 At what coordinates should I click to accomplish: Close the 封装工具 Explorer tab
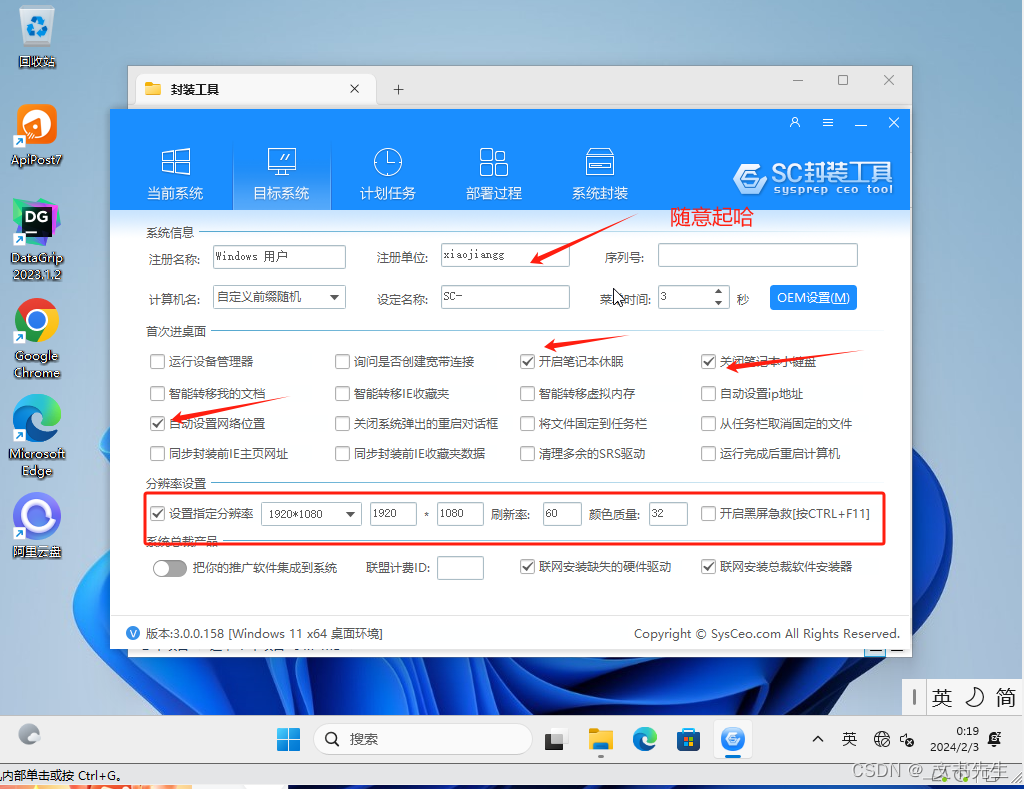tap(355, 89)
